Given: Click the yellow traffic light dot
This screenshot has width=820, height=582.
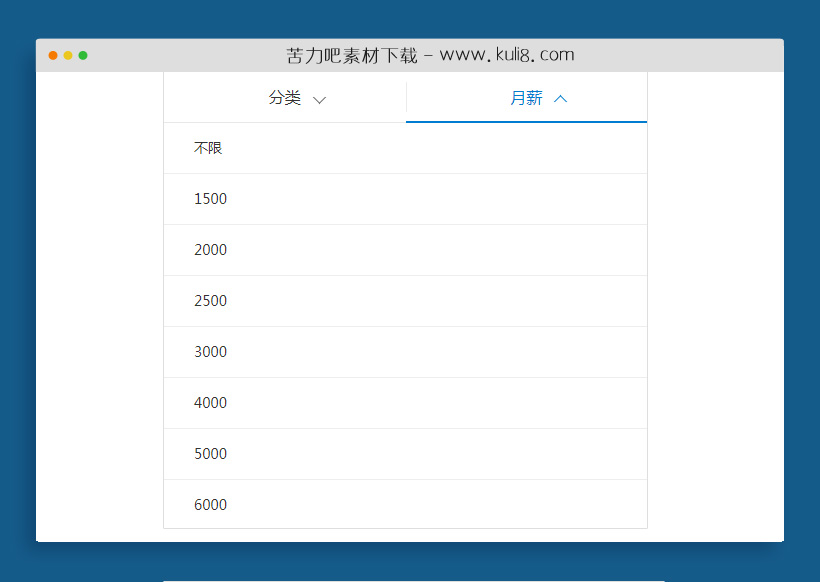Looking at the screenshot, I should [67, 57].
